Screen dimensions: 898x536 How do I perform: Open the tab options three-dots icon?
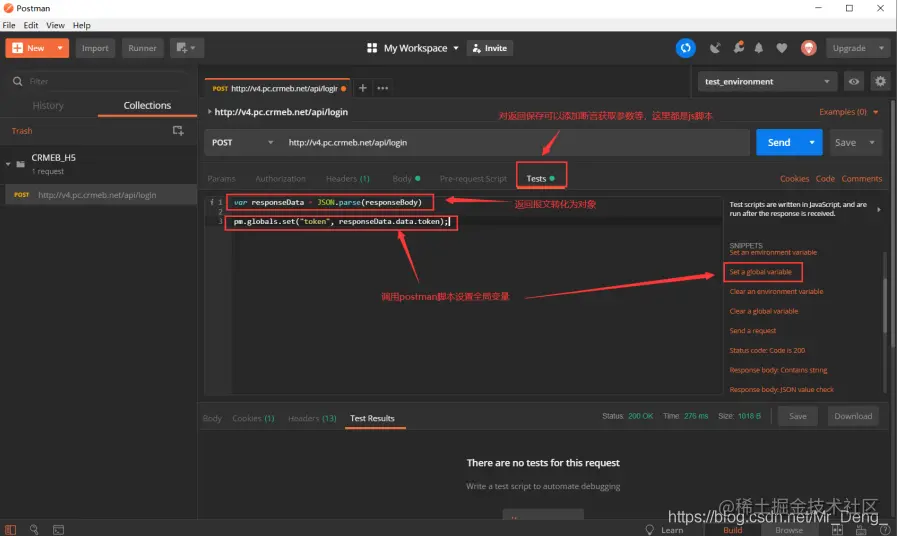click(383, 88)
